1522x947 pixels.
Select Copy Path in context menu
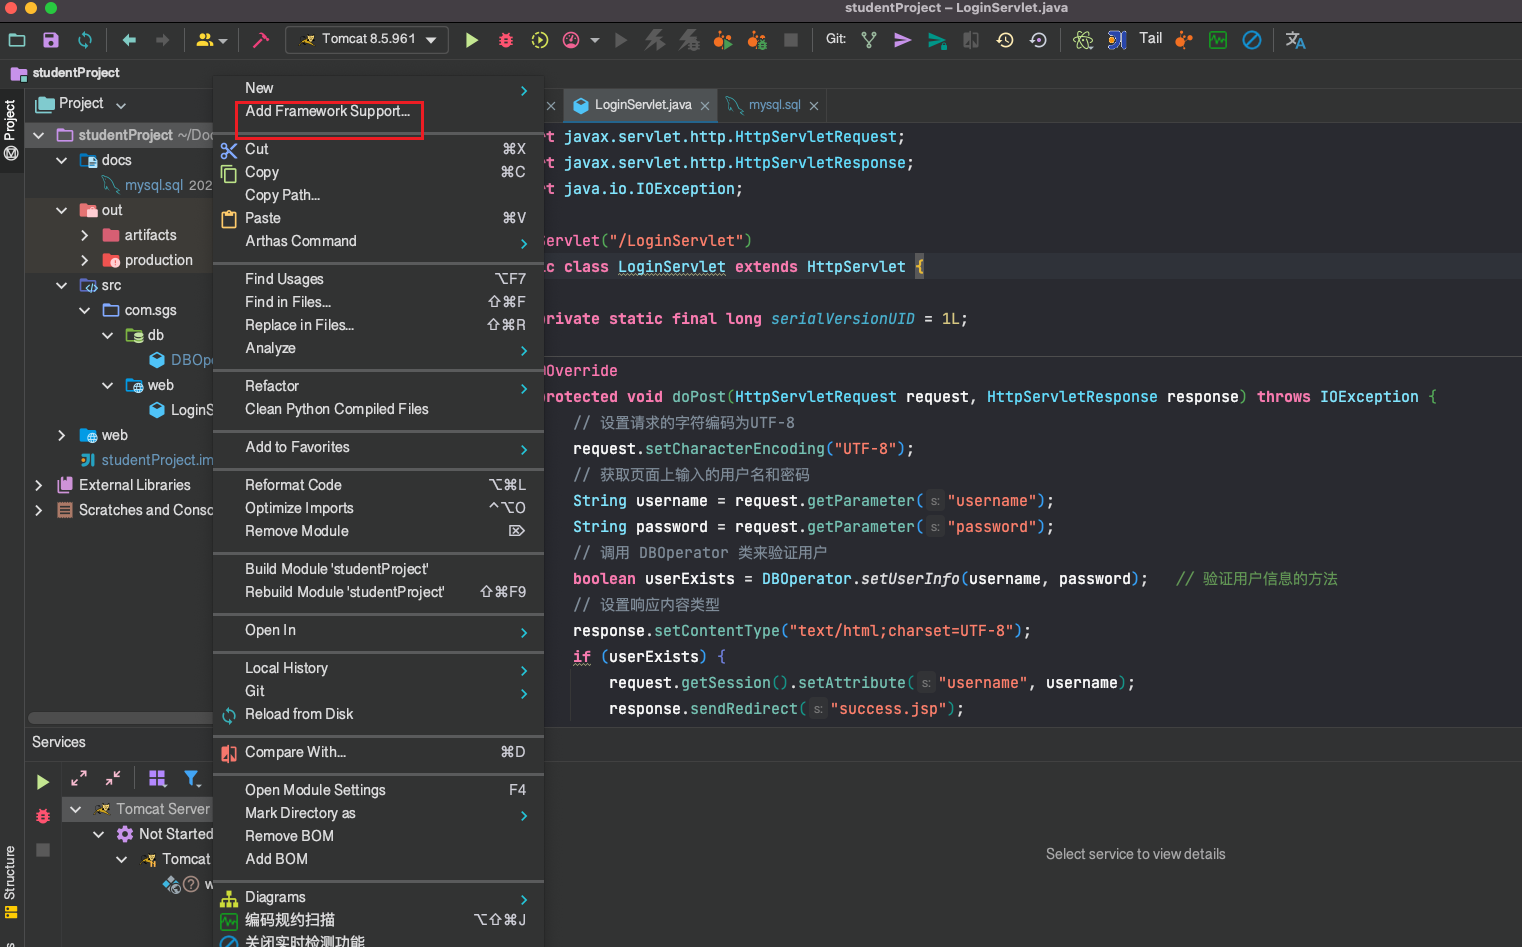click(378, 195)
